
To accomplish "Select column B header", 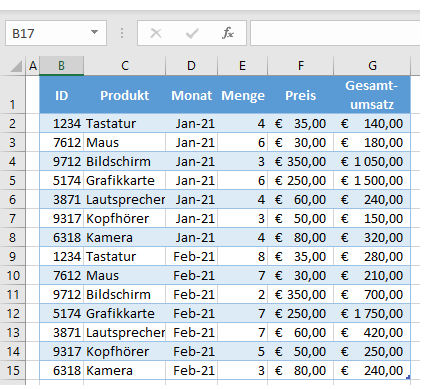I will [x=61, y=66].
